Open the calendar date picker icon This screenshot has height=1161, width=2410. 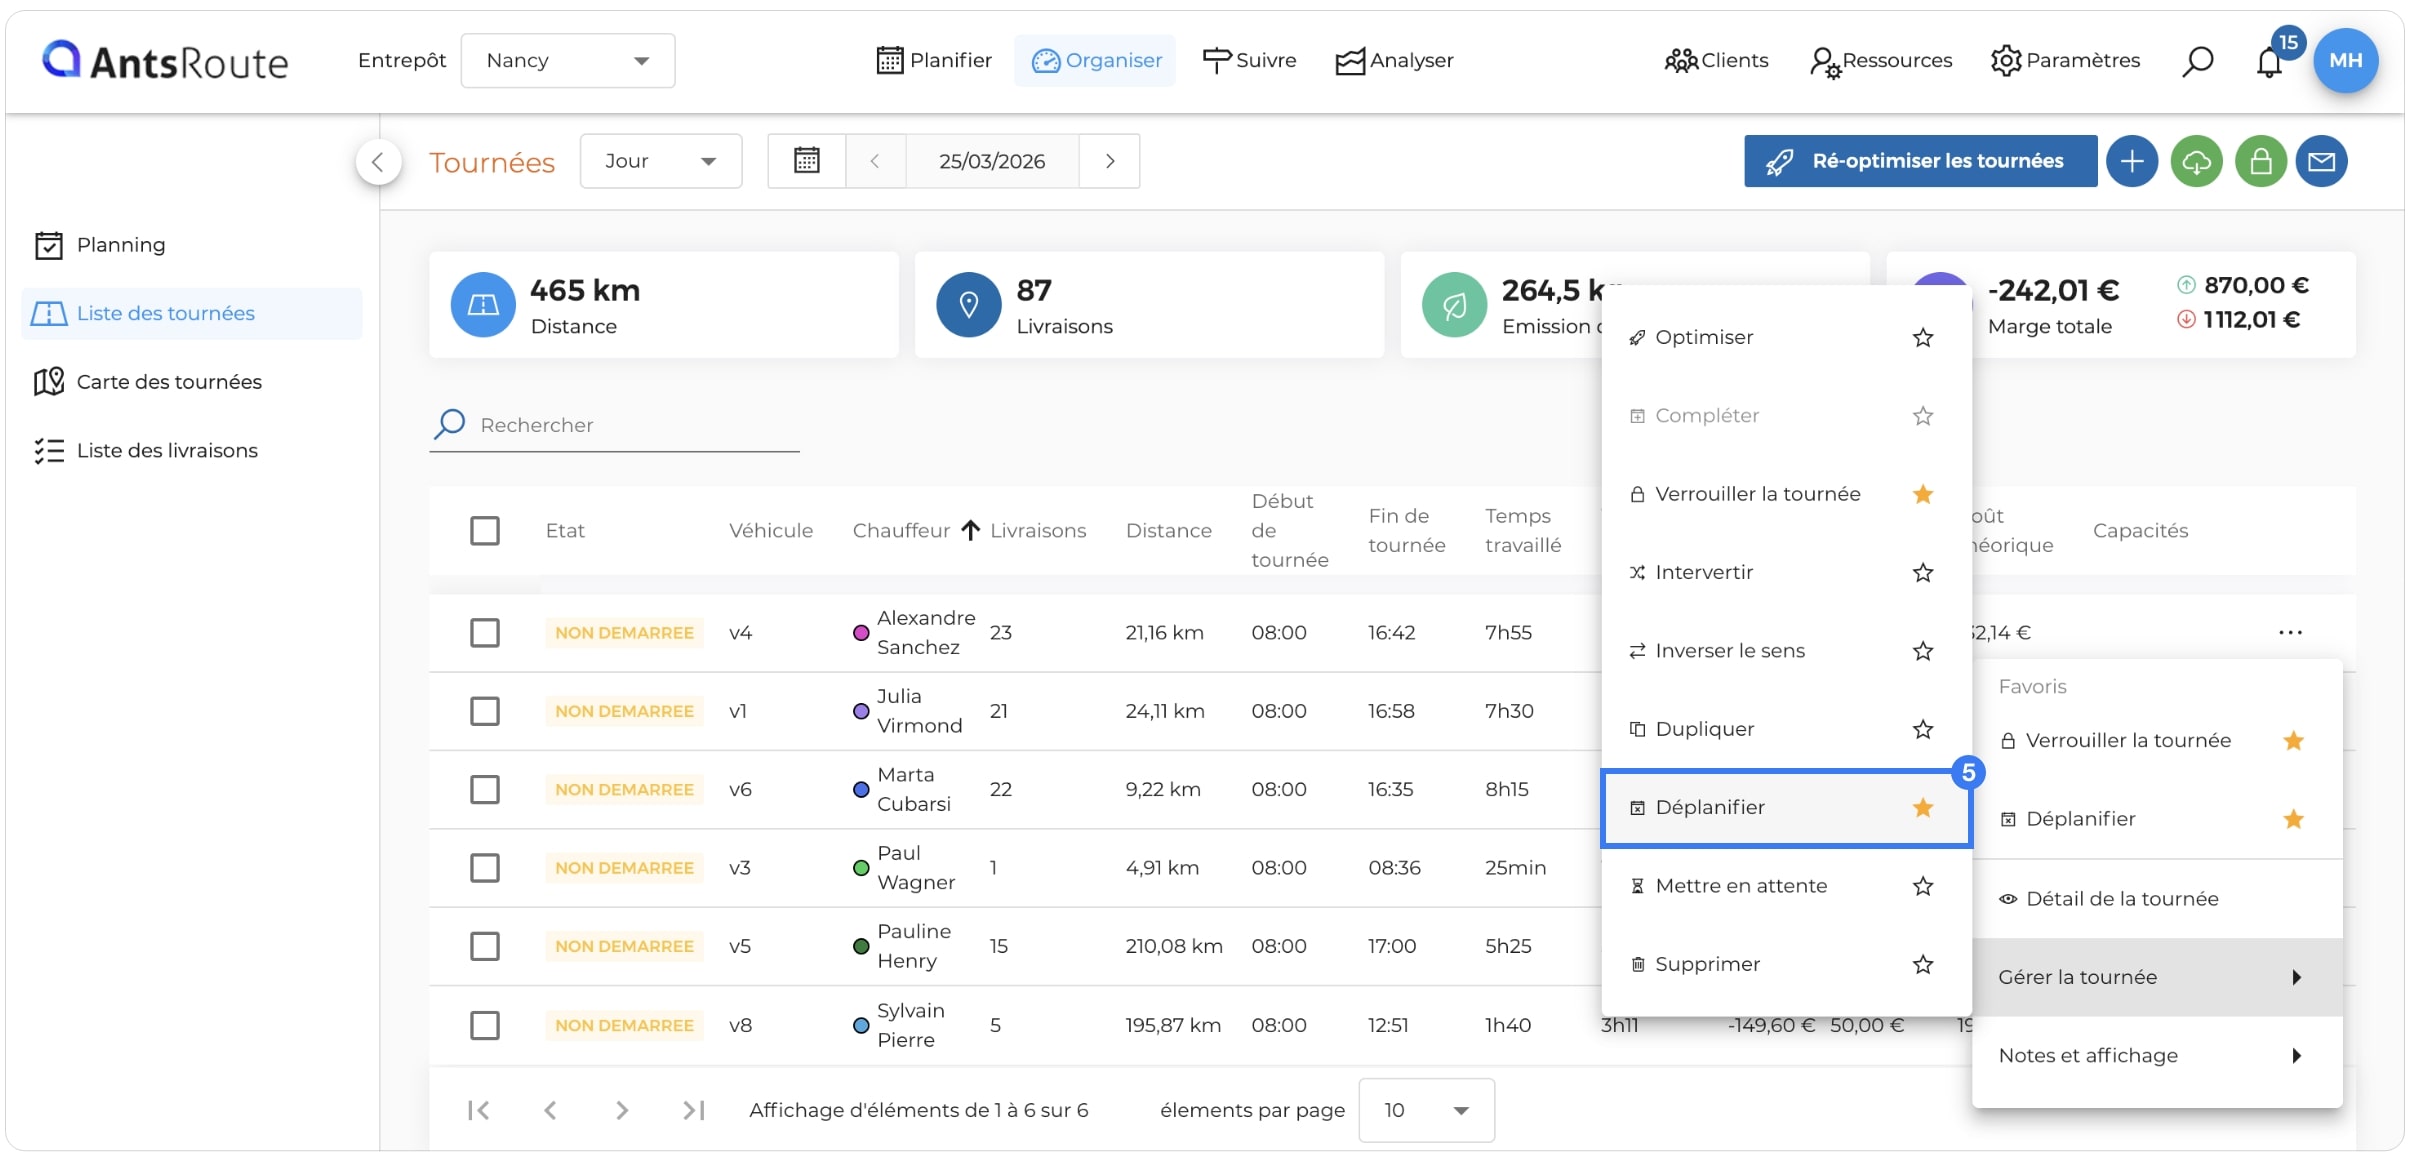pos(806,161)
